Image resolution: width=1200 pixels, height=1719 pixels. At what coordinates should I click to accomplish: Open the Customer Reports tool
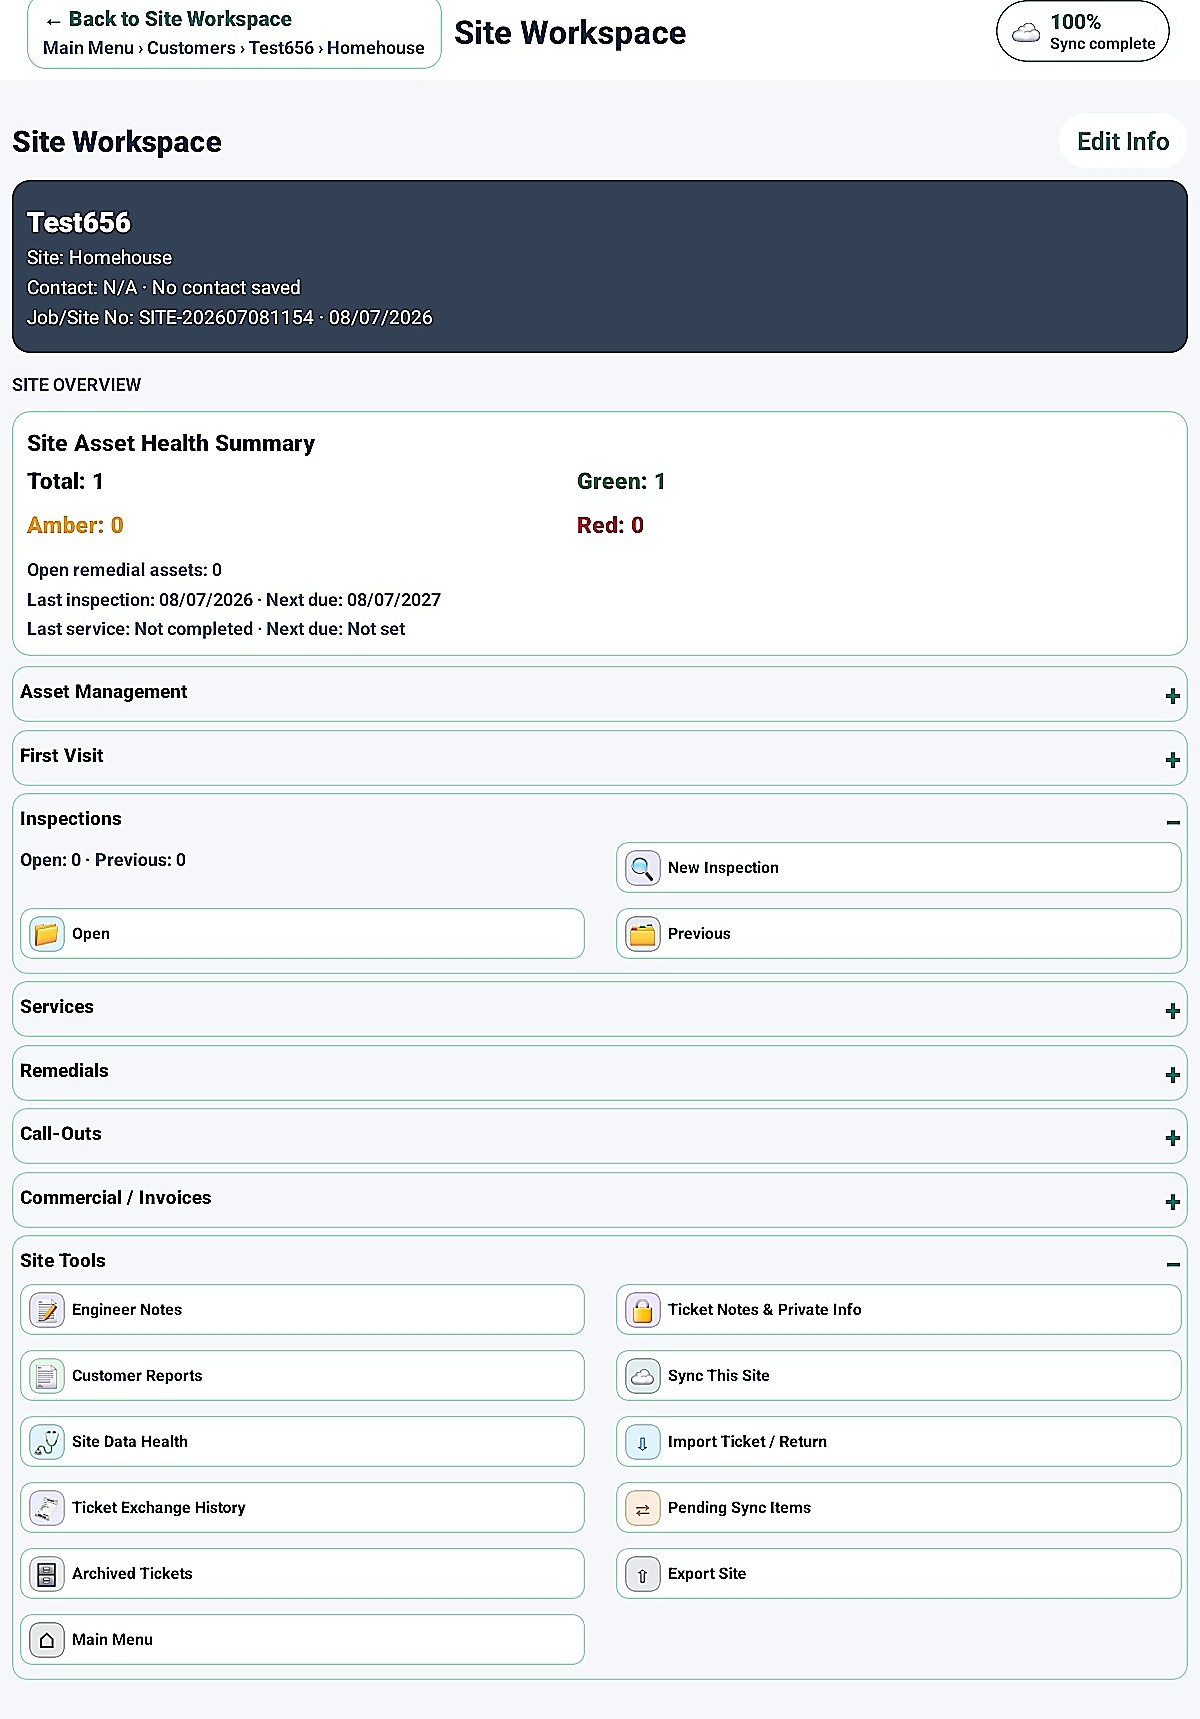302,1376
